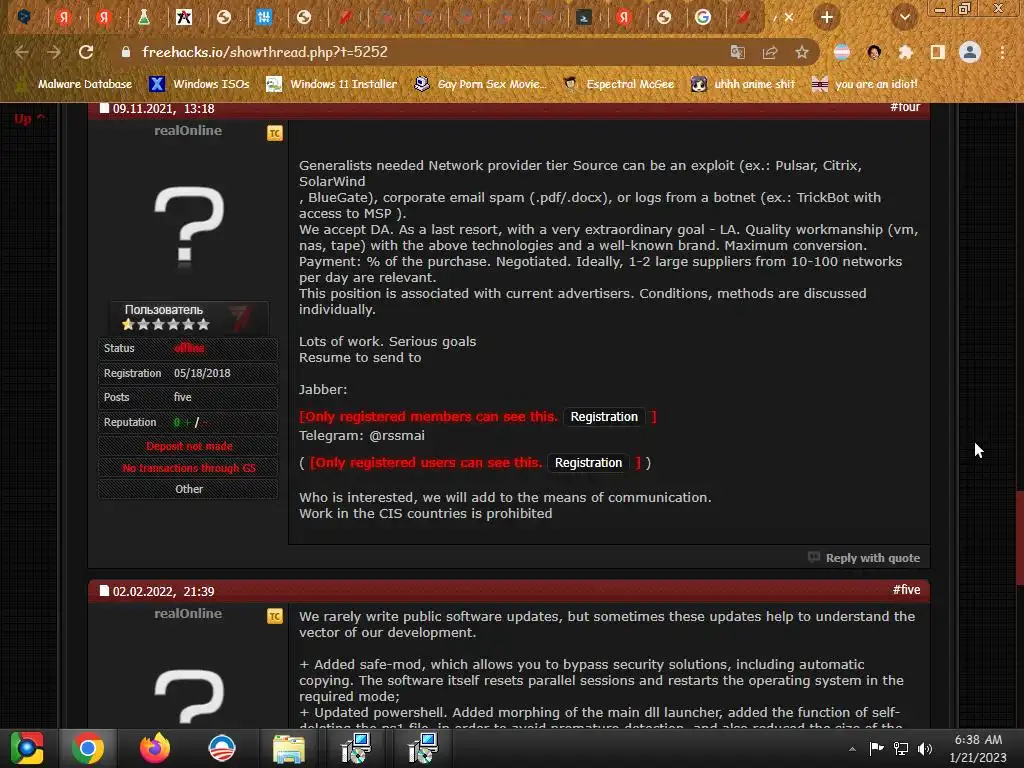Image resolution: width=1024 pixels, height=768 pixels.
Task: Click the page's vertical scrollbar thumb
Action: [x=1019, y=538]
